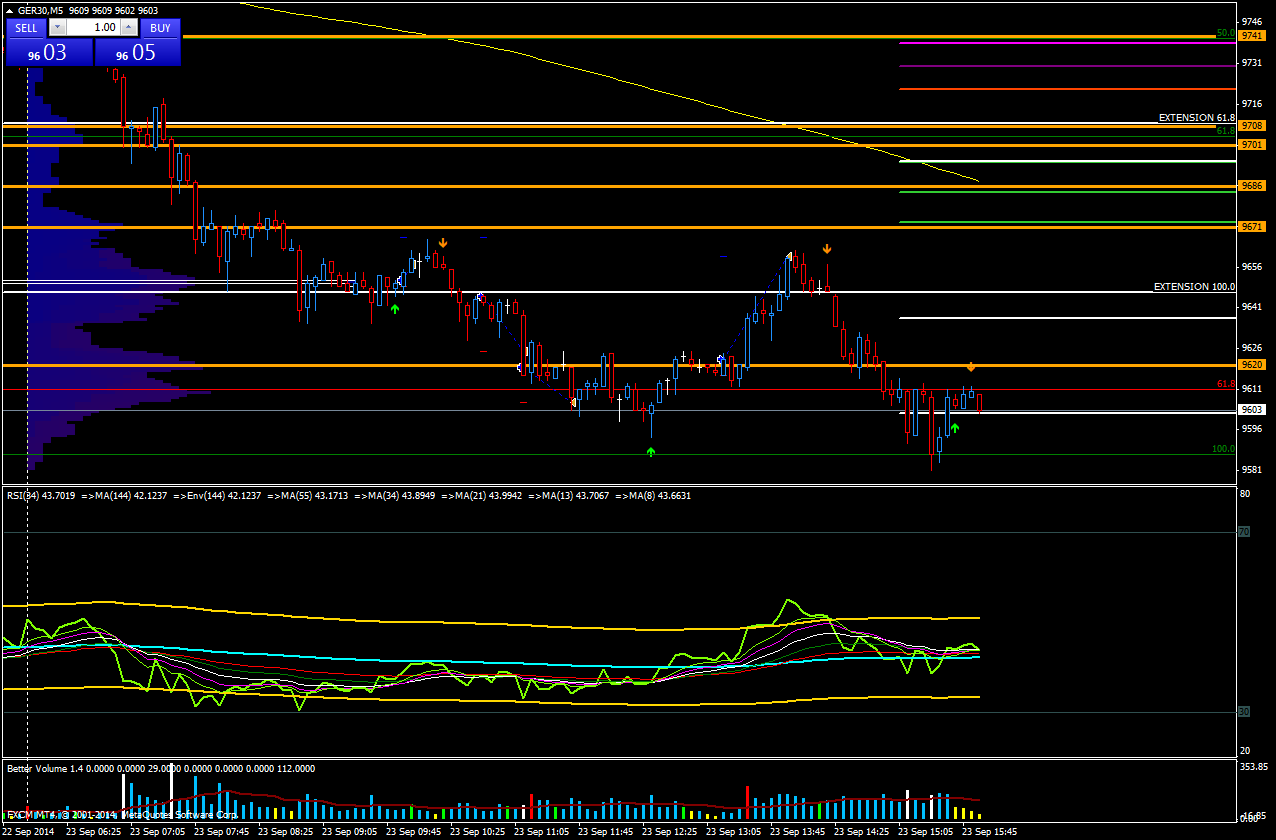Click the 9686 orange price label
The width and height of the screenshot is (1276, 840).
pos(1252,185)
